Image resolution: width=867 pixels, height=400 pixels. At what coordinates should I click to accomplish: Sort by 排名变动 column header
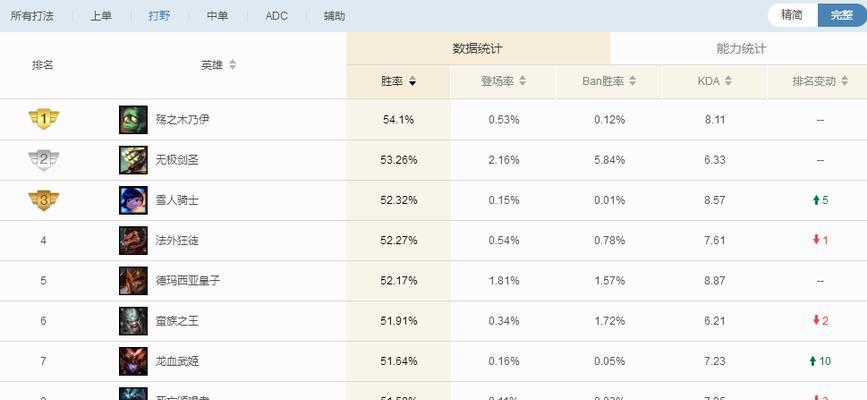(819, 81)
